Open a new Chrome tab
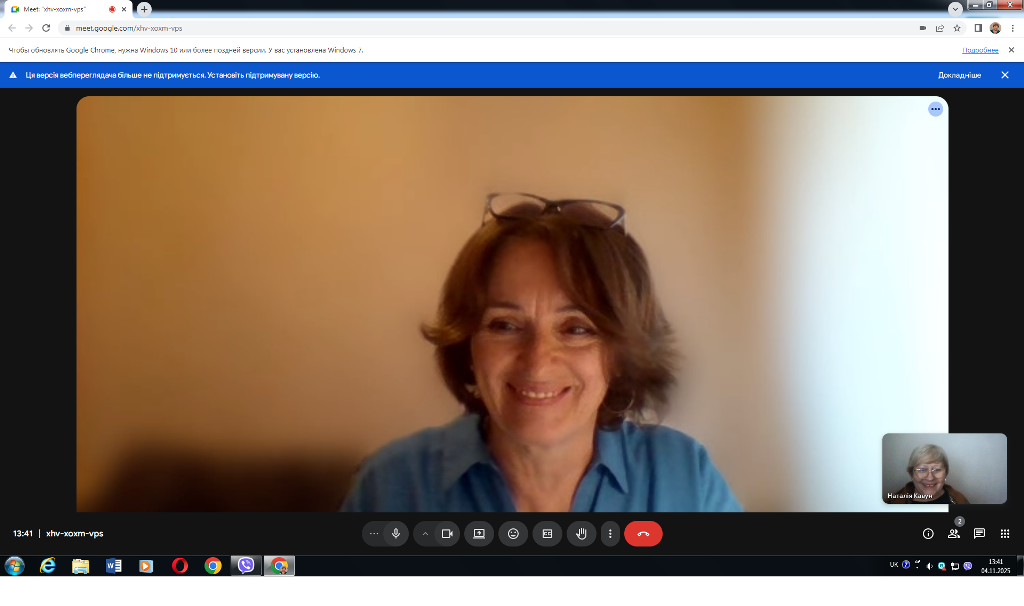The image size is (1024, 606). pyautogui.click(x=145, y=9)
